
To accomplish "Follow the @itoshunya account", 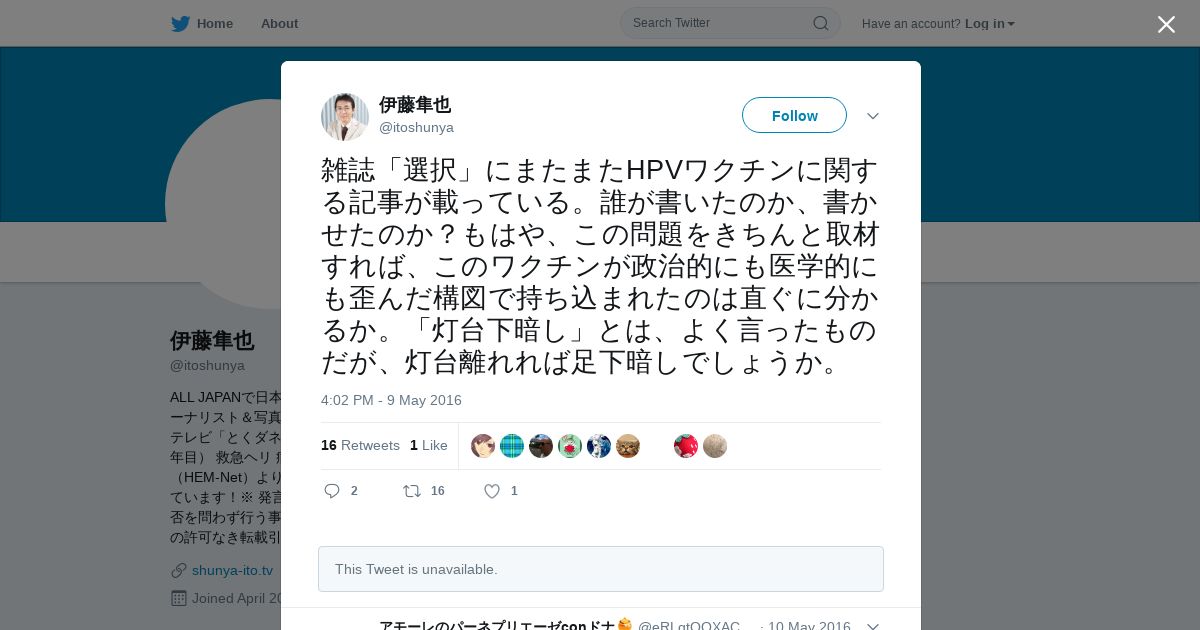I will pos(794,115).
